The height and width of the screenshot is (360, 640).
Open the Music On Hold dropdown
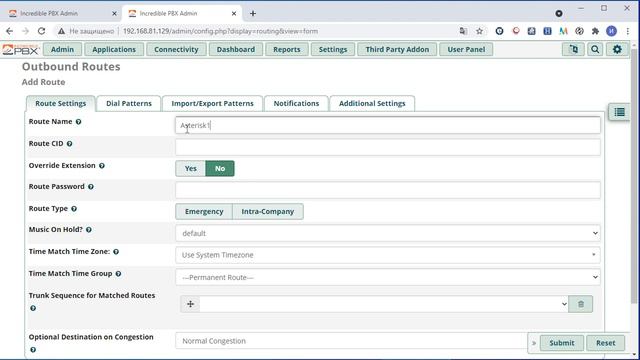point(388,233)
